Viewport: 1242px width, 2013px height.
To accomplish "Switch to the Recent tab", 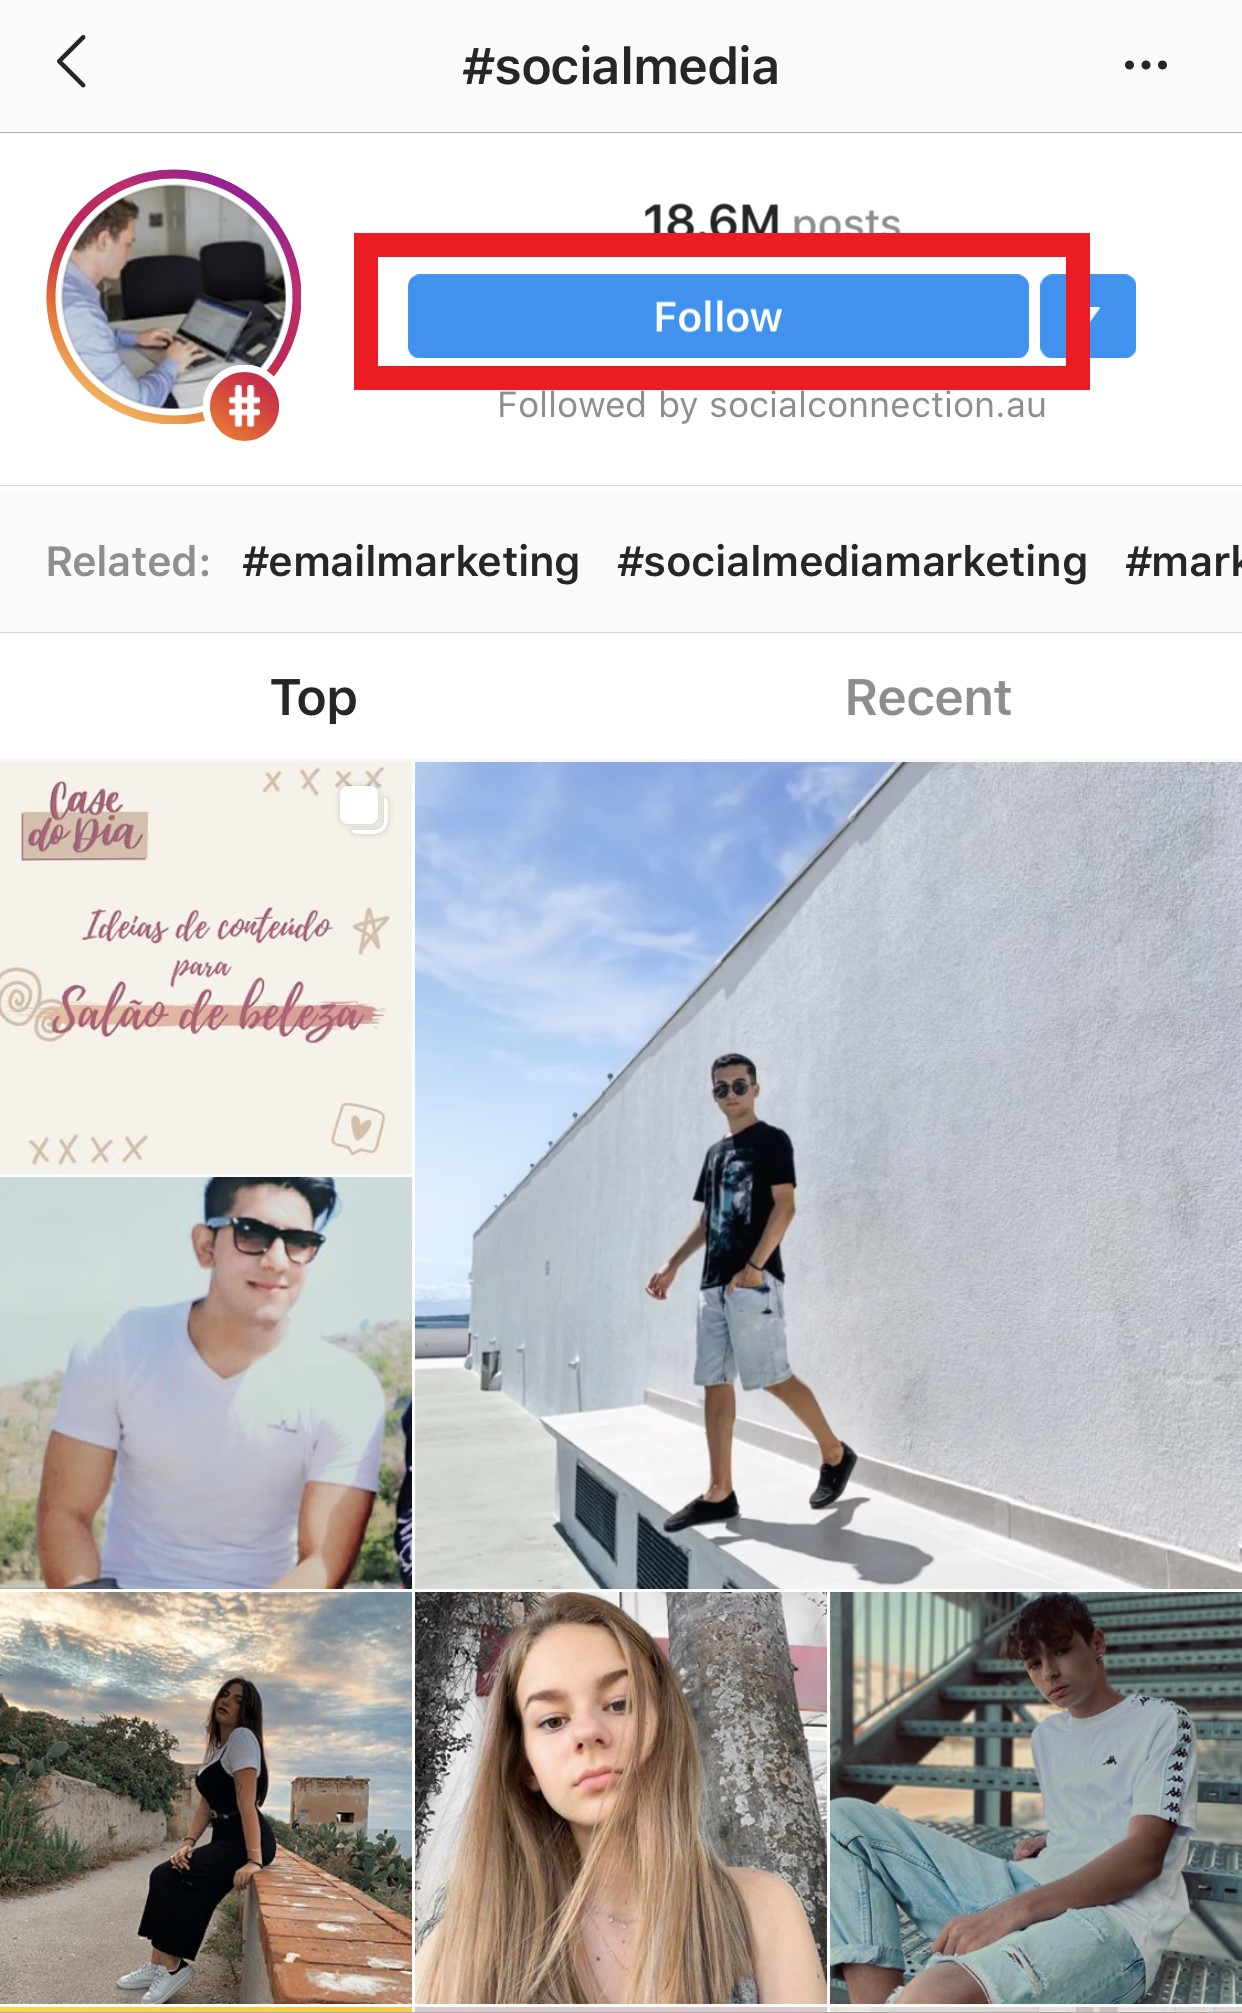I will (x=928, y=697).
